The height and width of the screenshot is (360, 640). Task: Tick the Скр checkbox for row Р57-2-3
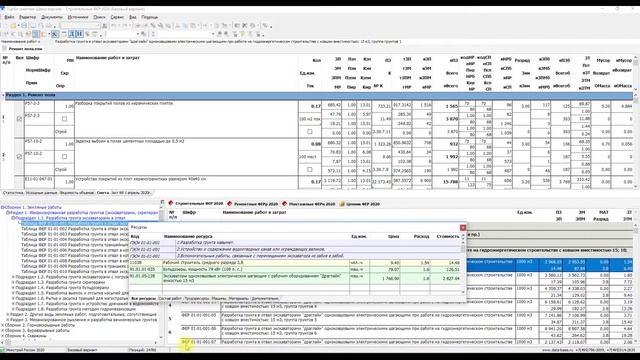coord(64,119)
